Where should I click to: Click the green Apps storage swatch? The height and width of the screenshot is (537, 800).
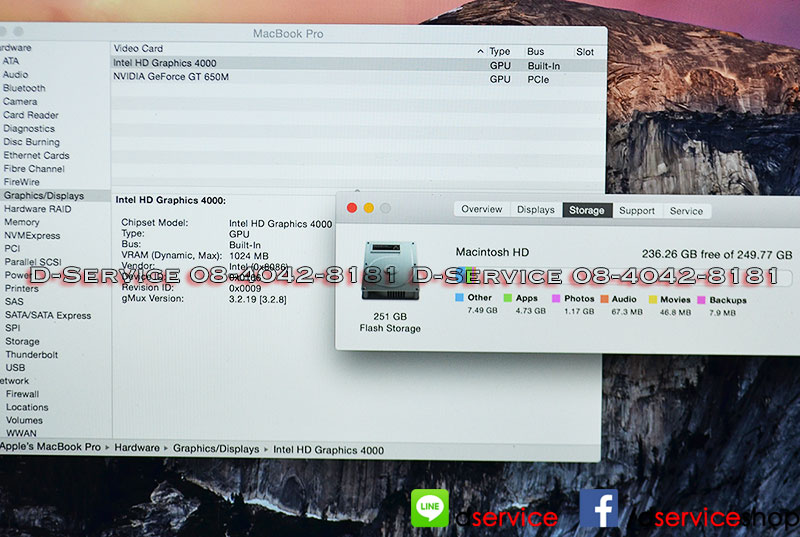pyautogui.click(x=508, y=298)
